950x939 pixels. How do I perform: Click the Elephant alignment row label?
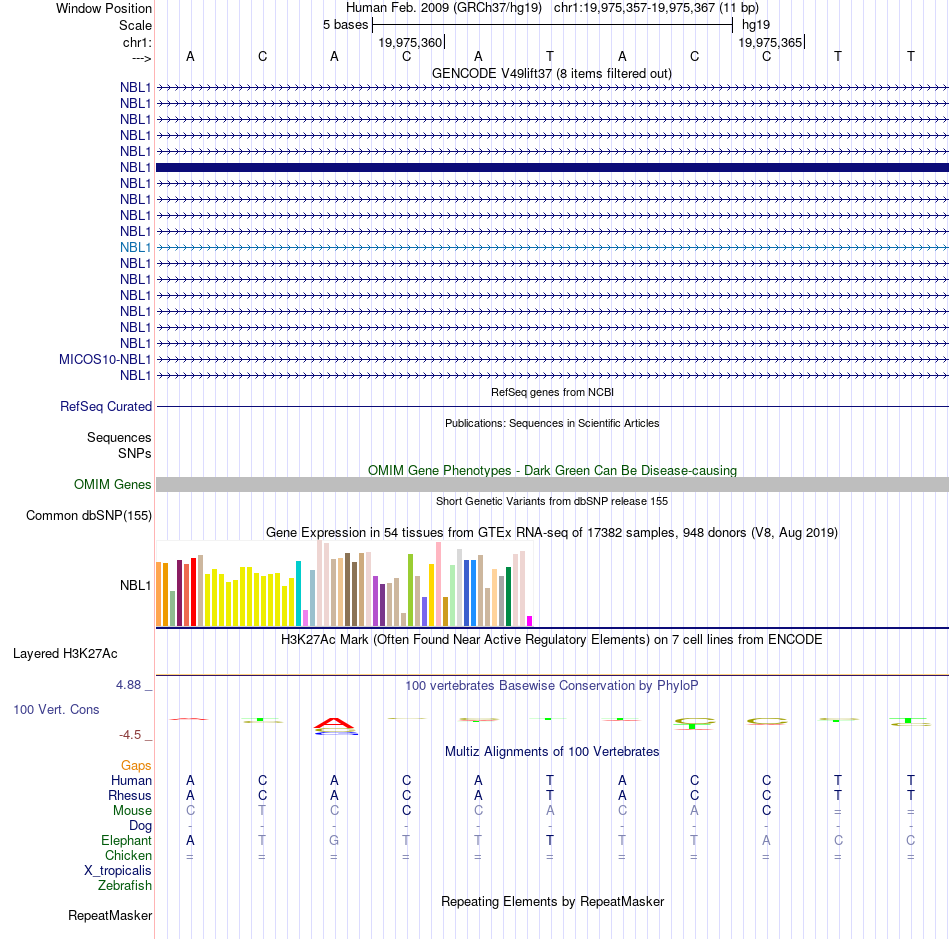point(126,840)
